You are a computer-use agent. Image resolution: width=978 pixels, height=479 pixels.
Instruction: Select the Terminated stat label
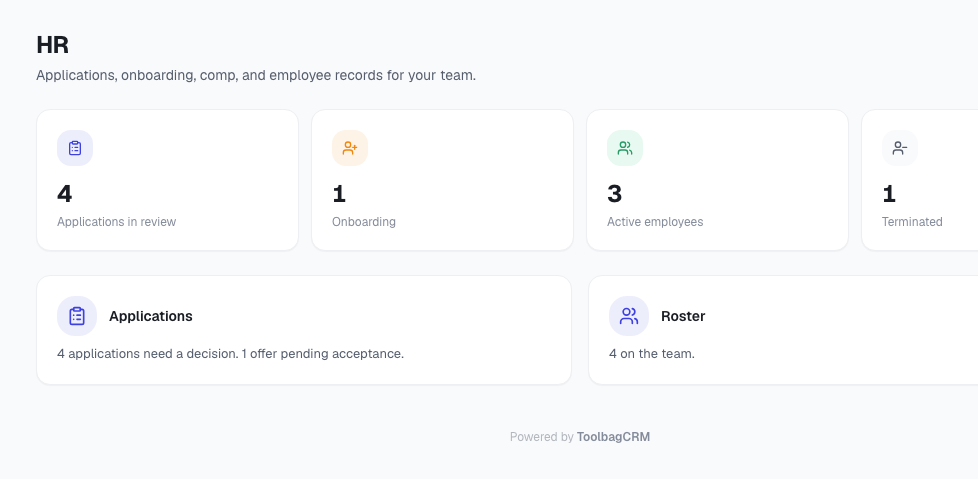(x=912, y=221)
